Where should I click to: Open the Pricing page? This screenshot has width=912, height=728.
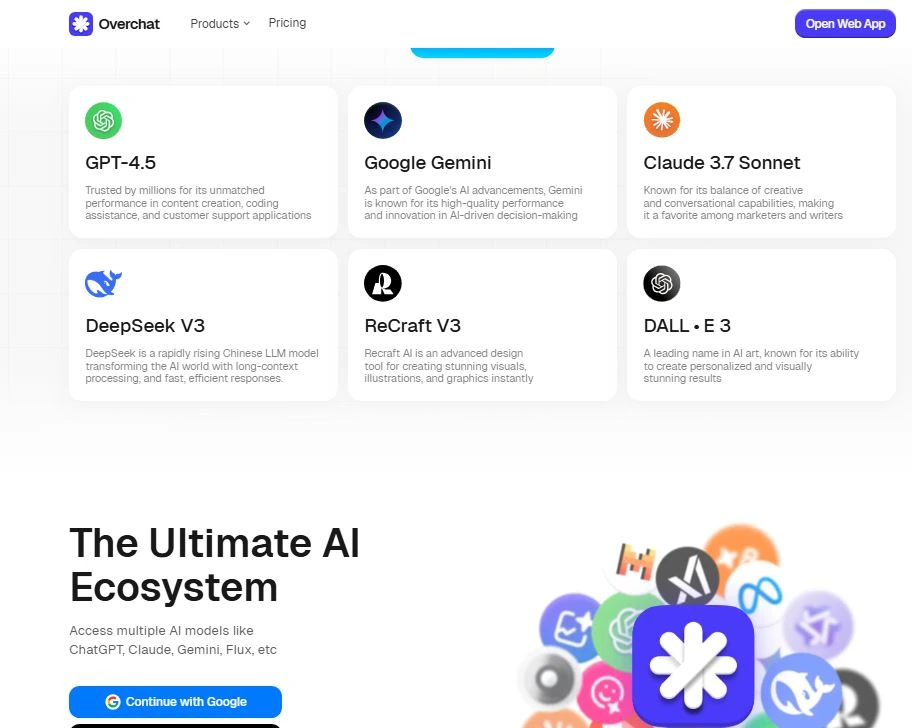tap(287, 23)
